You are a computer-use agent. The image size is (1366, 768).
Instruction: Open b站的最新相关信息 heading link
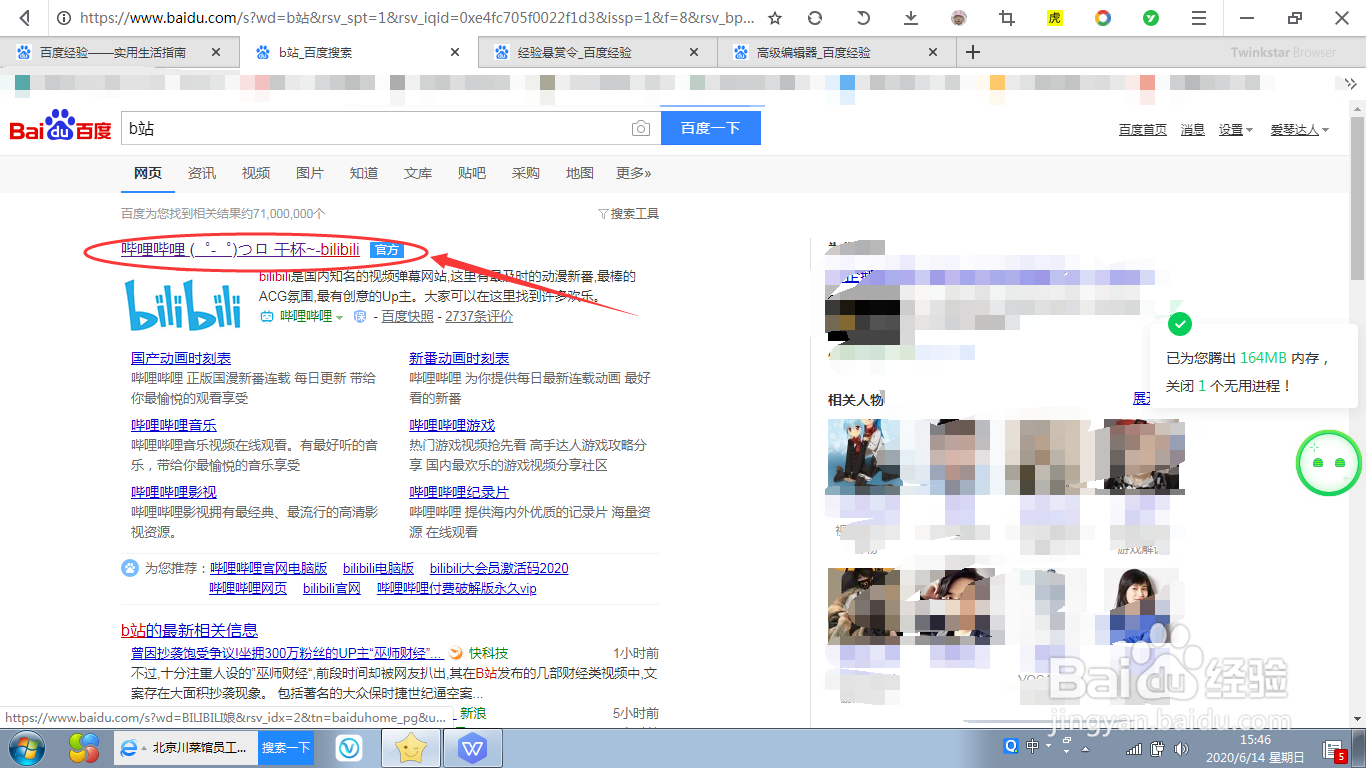189,630
